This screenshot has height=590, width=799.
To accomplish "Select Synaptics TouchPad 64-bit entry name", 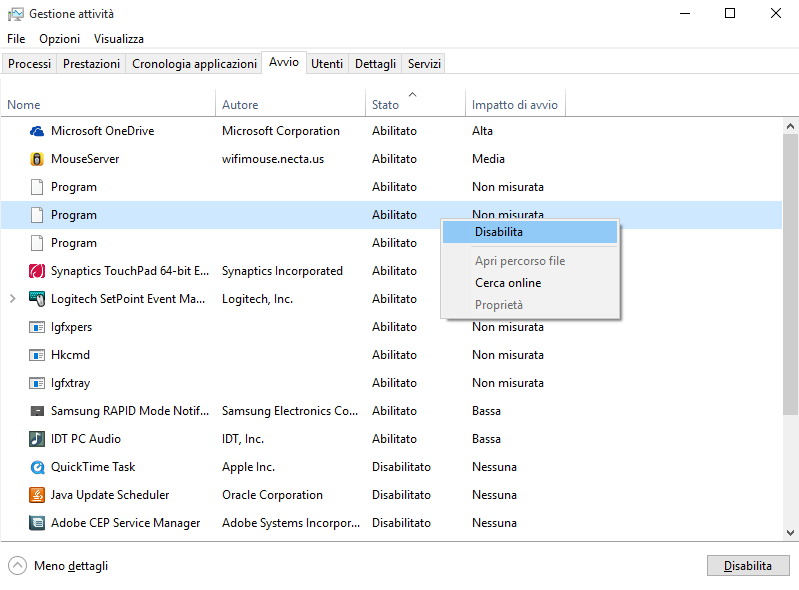I will point(130,271).
